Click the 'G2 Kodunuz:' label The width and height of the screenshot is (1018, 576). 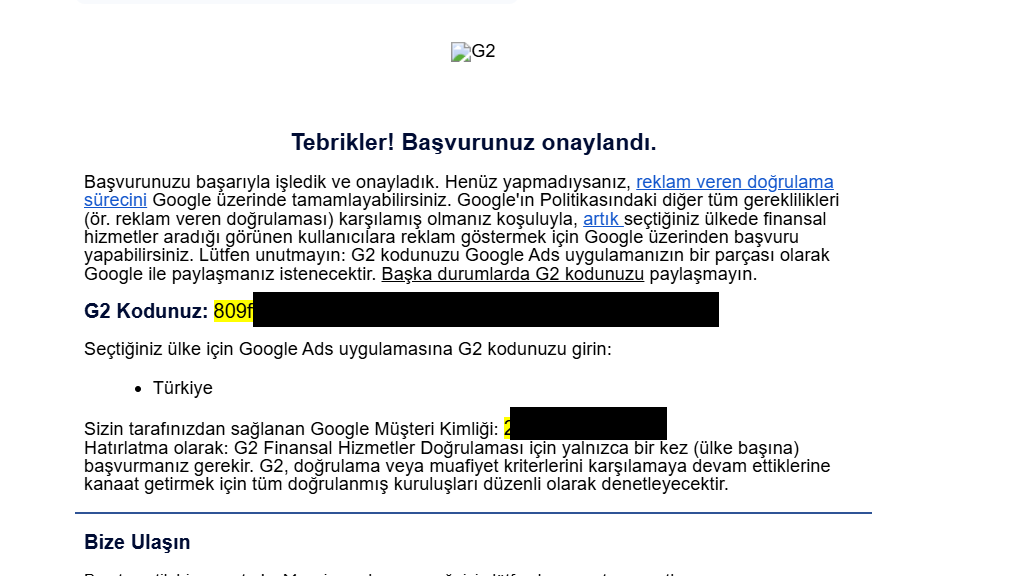tap(145, 311)
